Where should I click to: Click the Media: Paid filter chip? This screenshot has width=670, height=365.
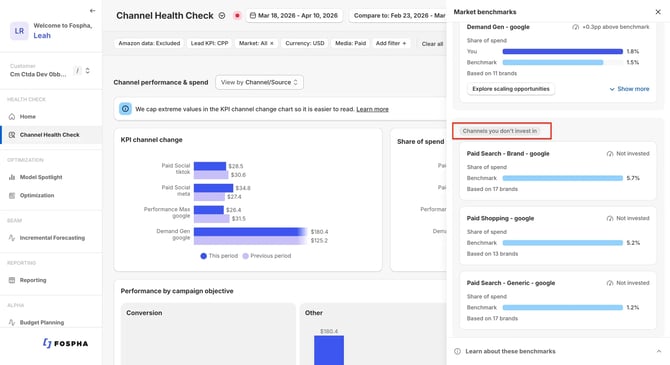[350, 43]
